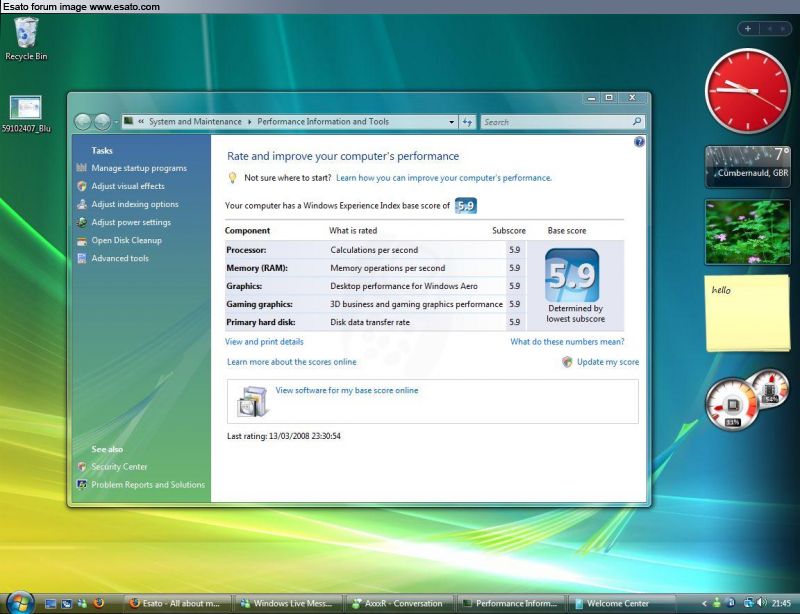Switch to AxxxR Conversation taskbar button
This screenshot has width=800, height=614.
(x=401, y=603)
